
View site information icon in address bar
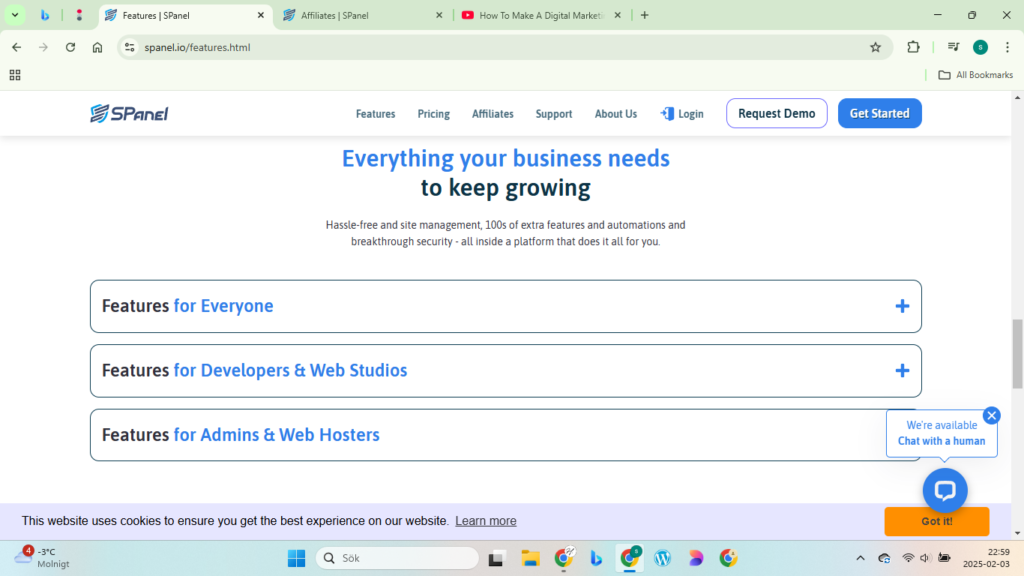(x=130, y=47)
